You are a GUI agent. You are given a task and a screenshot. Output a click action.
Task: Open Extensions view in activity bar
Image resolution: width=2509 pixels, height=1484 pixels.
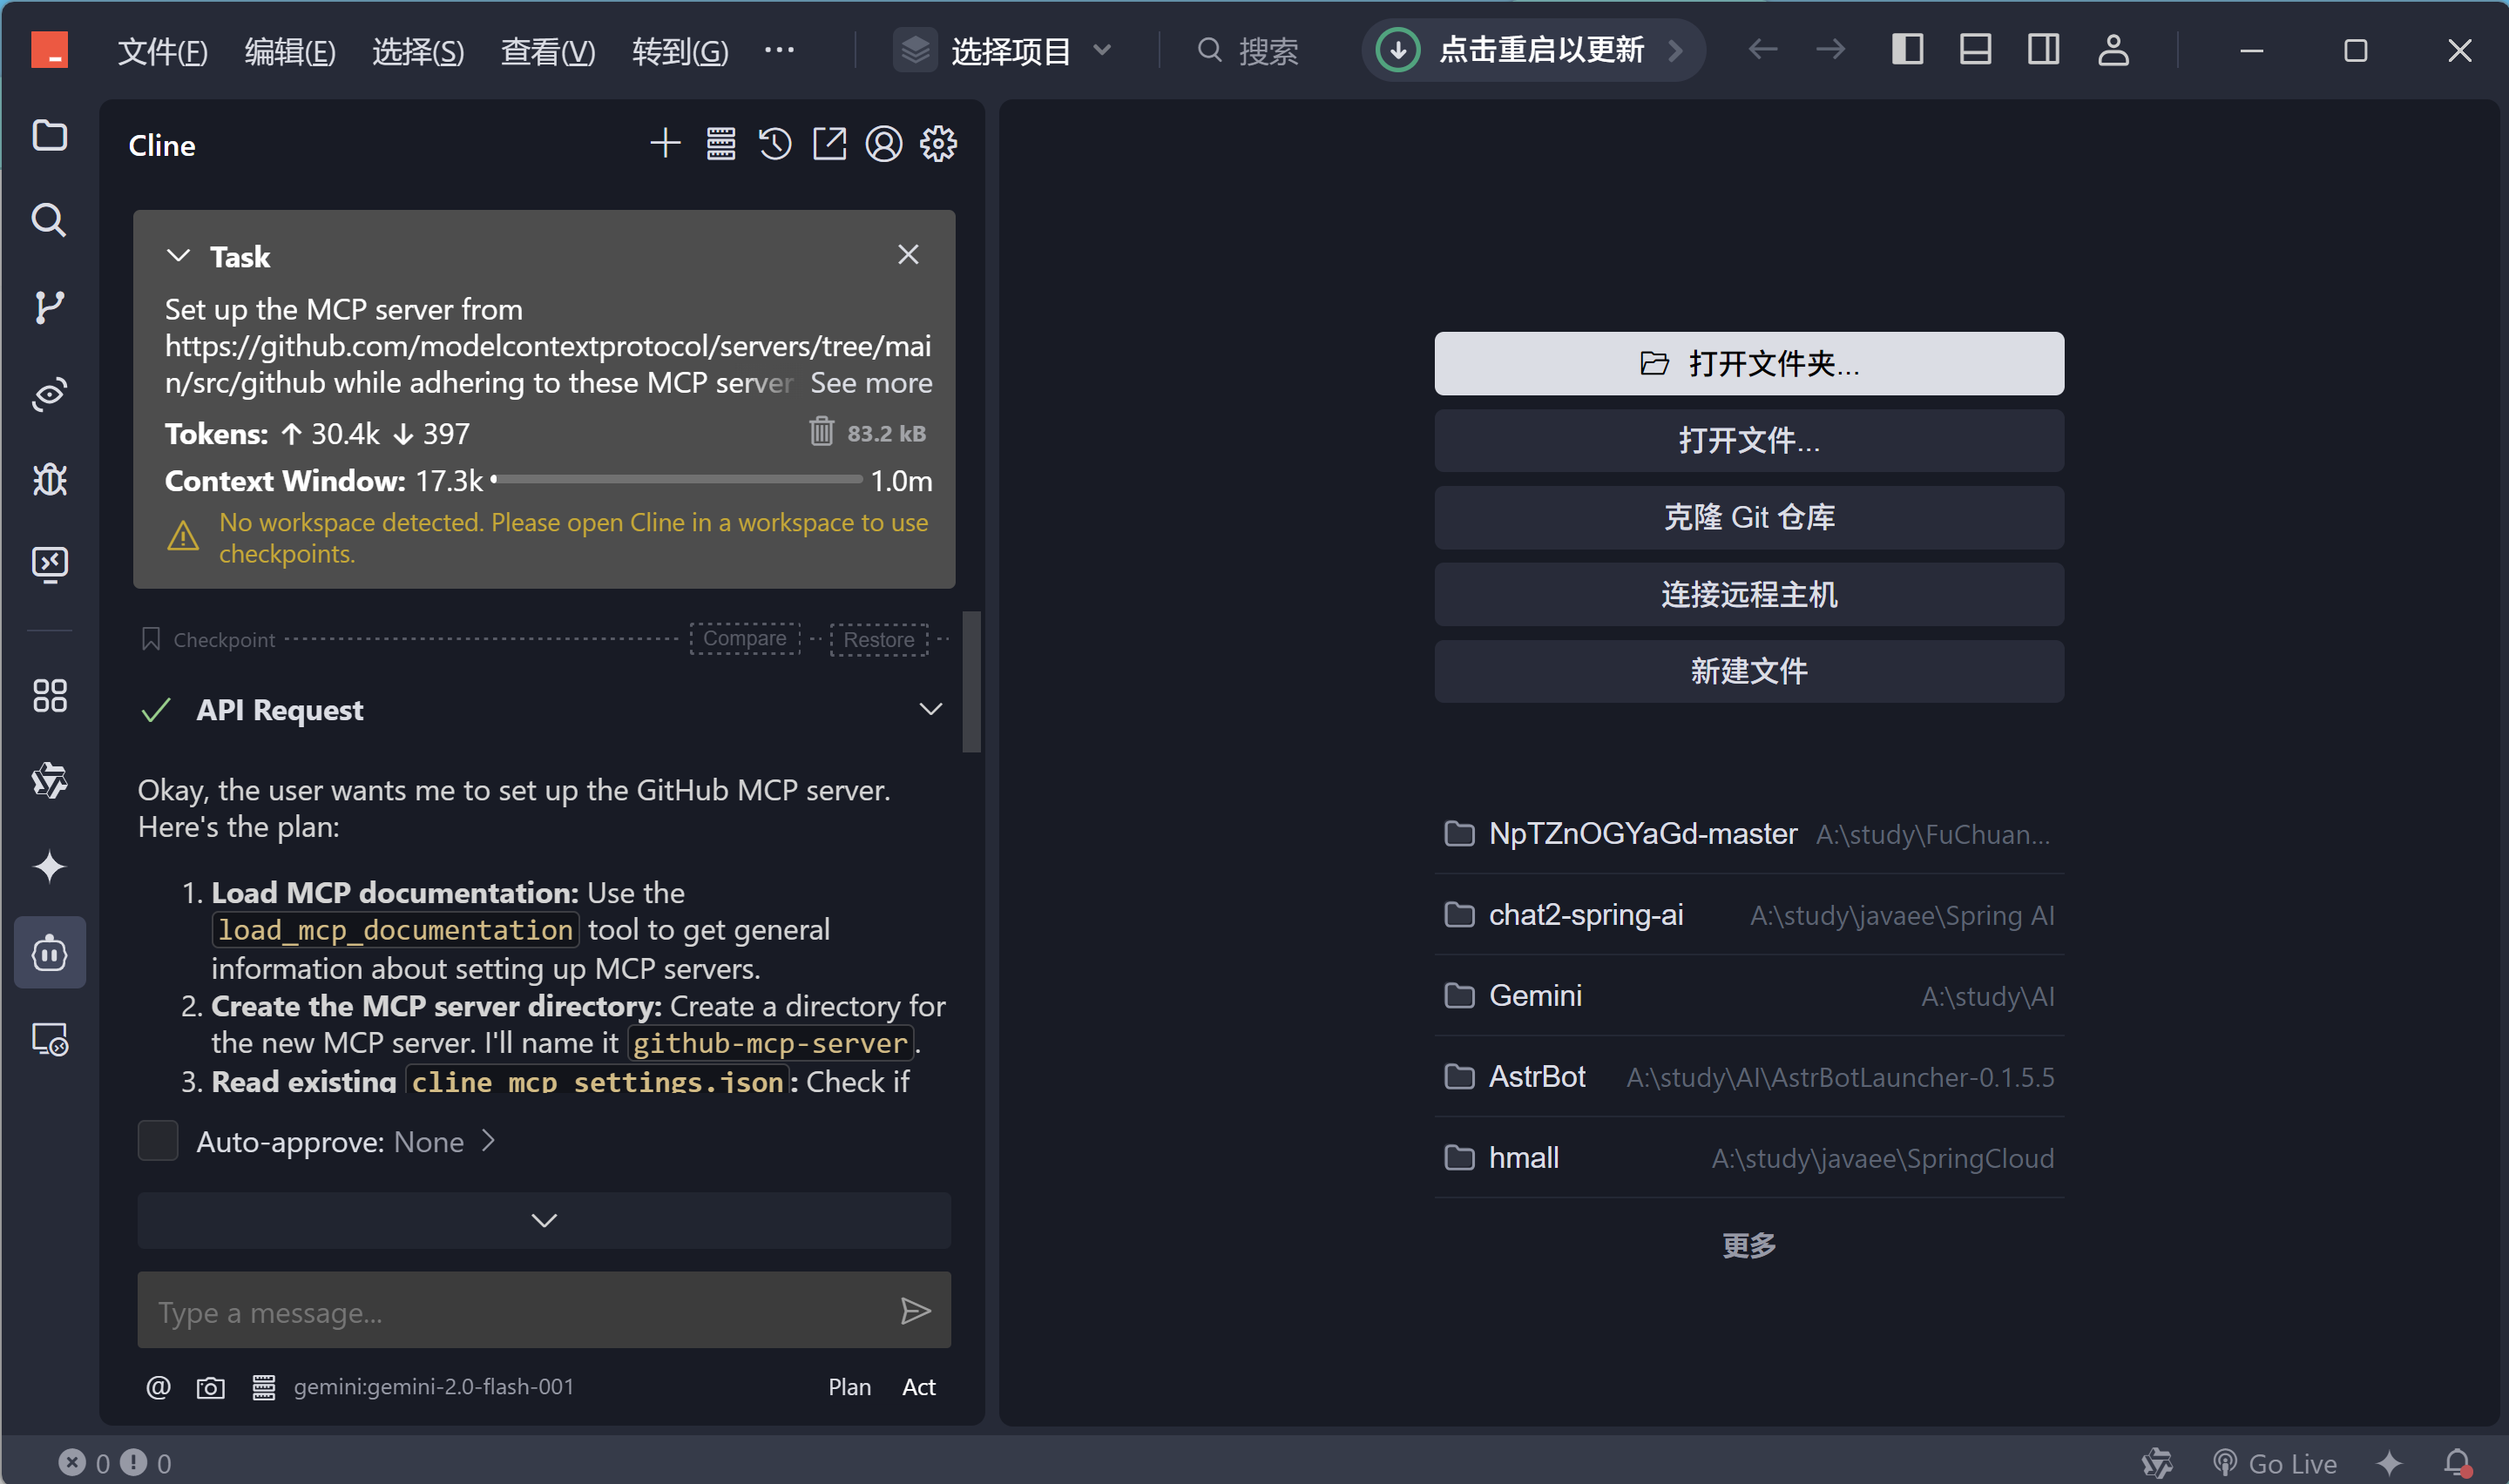(49, 696)
